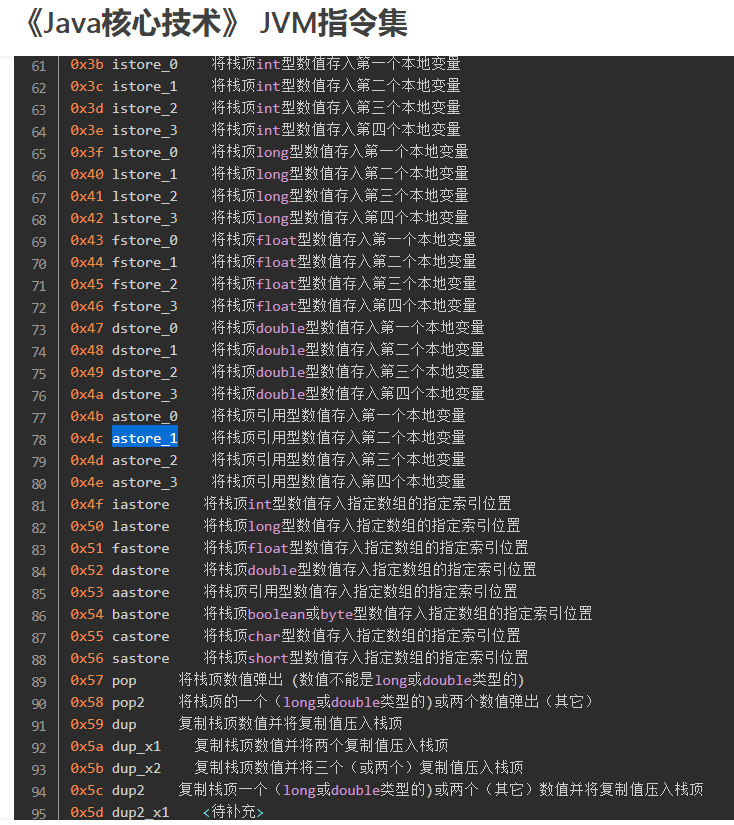Click opcode 0x3e beside istore_3

[87, 130]
